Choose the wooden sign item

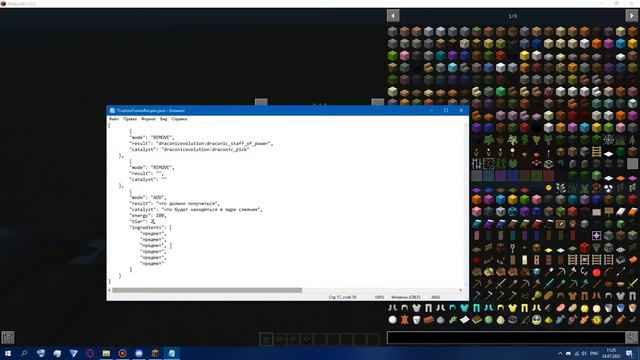point(609,212)
